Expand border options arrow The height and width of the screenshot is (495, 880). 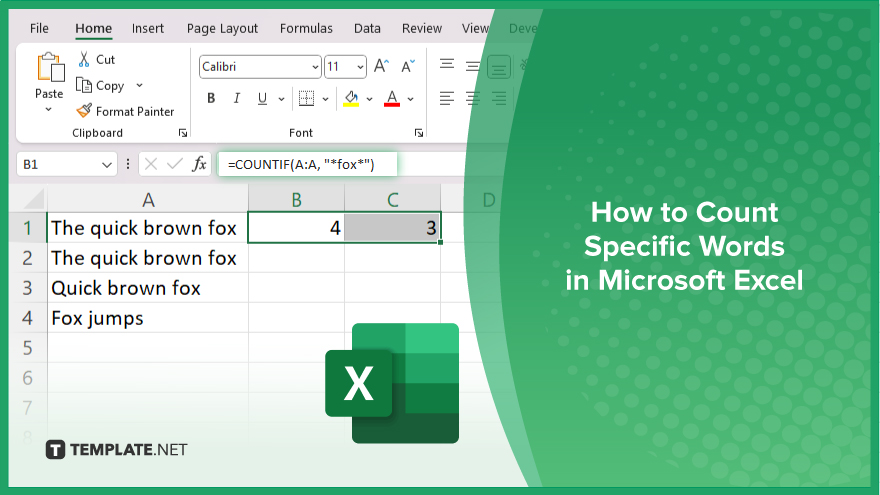[325, 99]
